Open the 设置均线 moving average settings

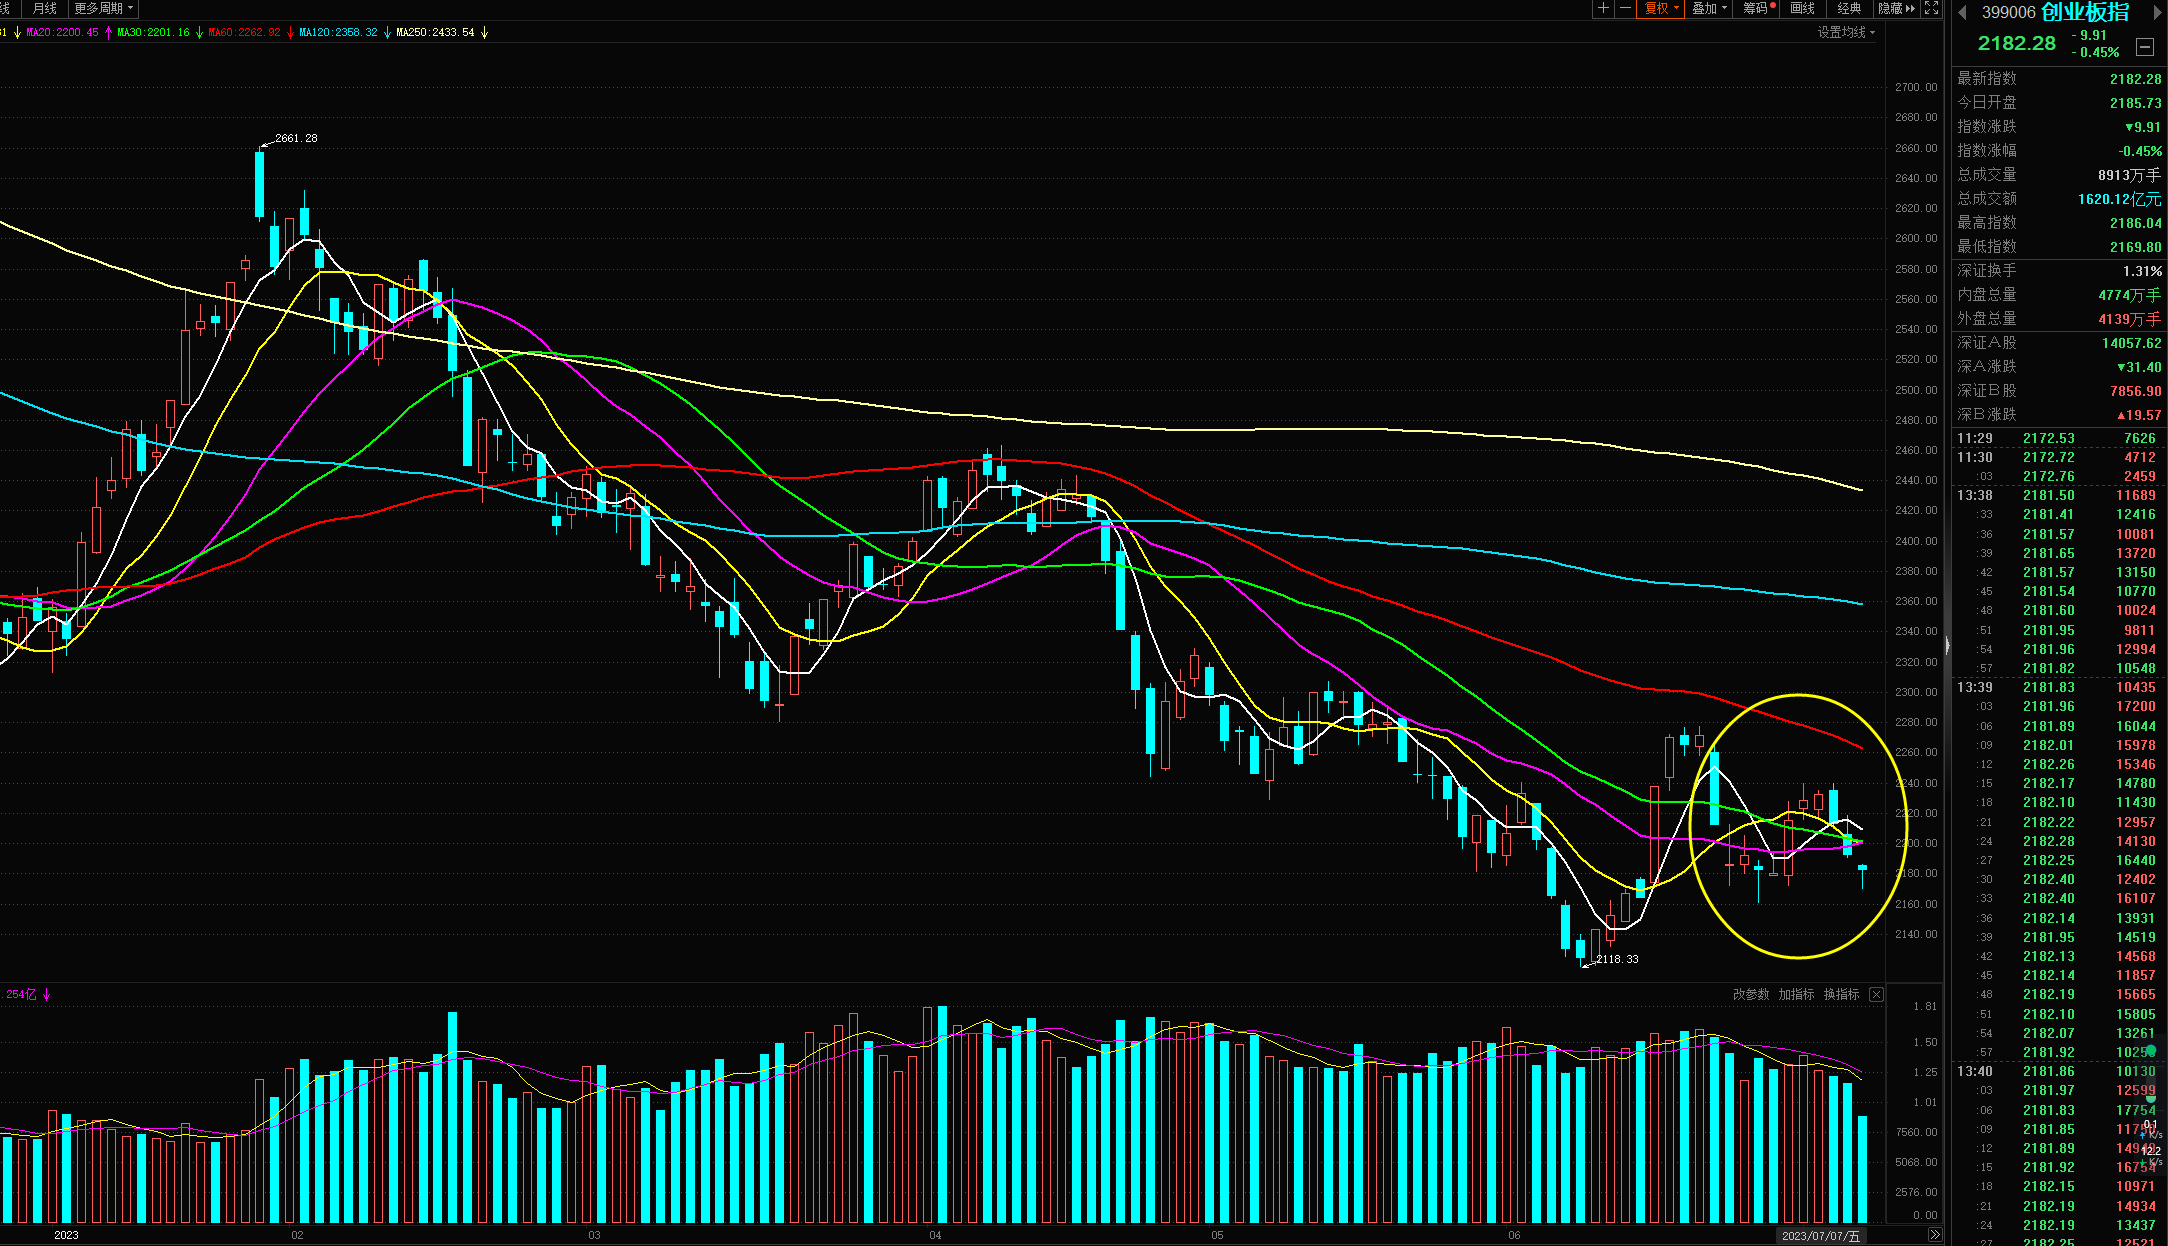(x=1845, y=32)
